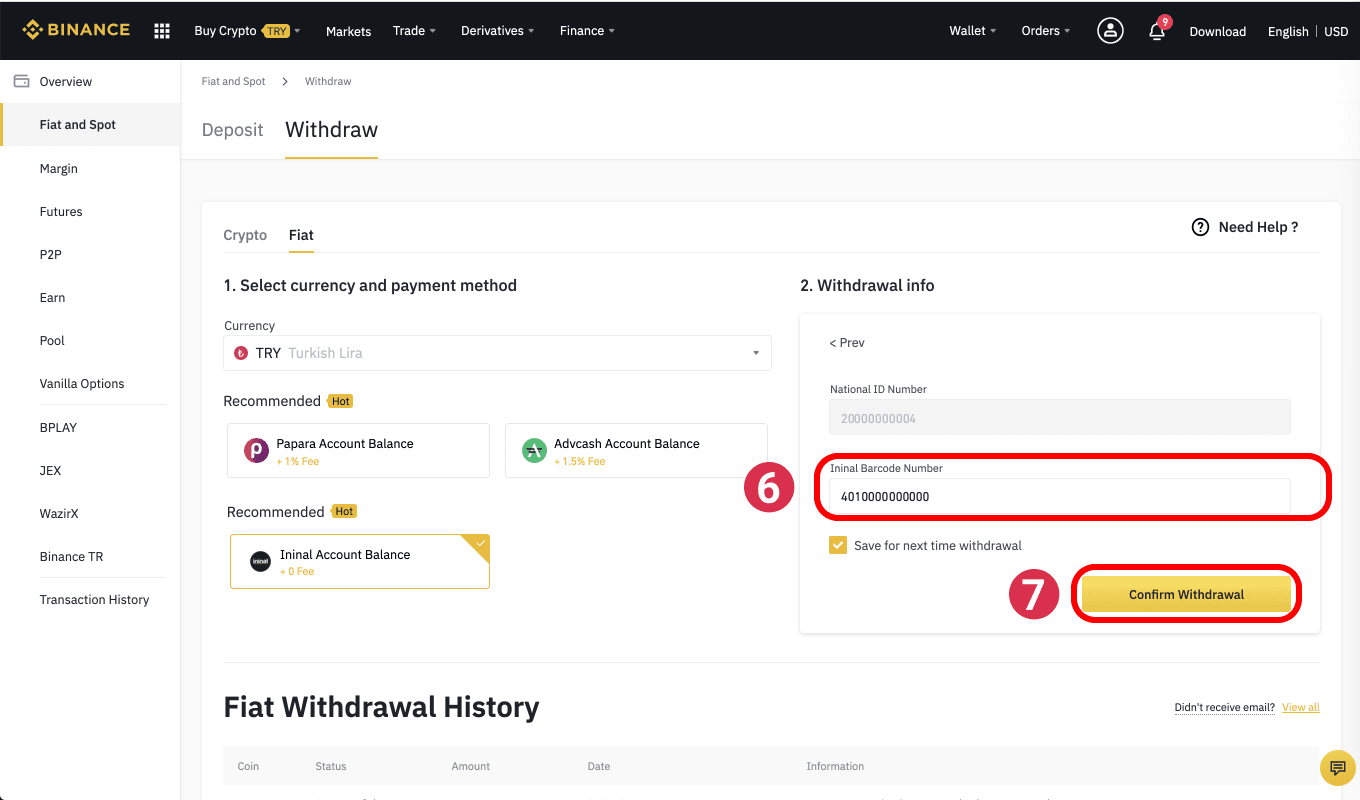Go back with the Prev link
Image resolution: width=1360 pixels, height=800 pixels.
847,342
